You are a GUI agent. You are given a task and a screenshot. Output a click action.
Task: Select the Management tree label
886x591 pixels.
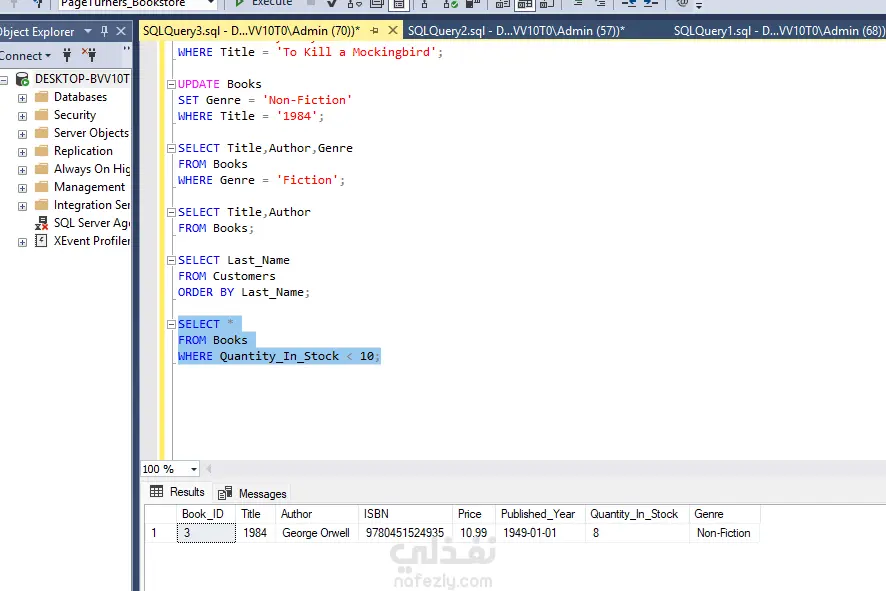[x=89, y=186]
